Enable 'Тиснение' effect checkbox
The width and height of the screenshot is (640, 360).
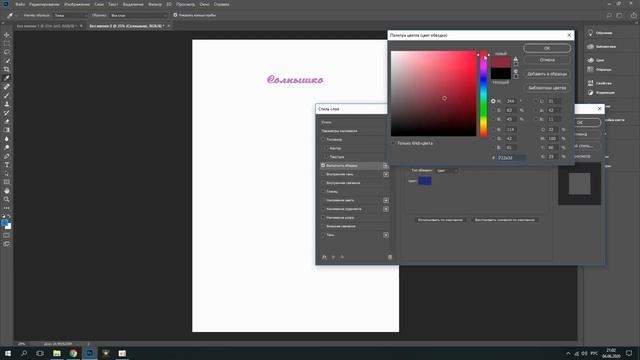coord(323,140)
